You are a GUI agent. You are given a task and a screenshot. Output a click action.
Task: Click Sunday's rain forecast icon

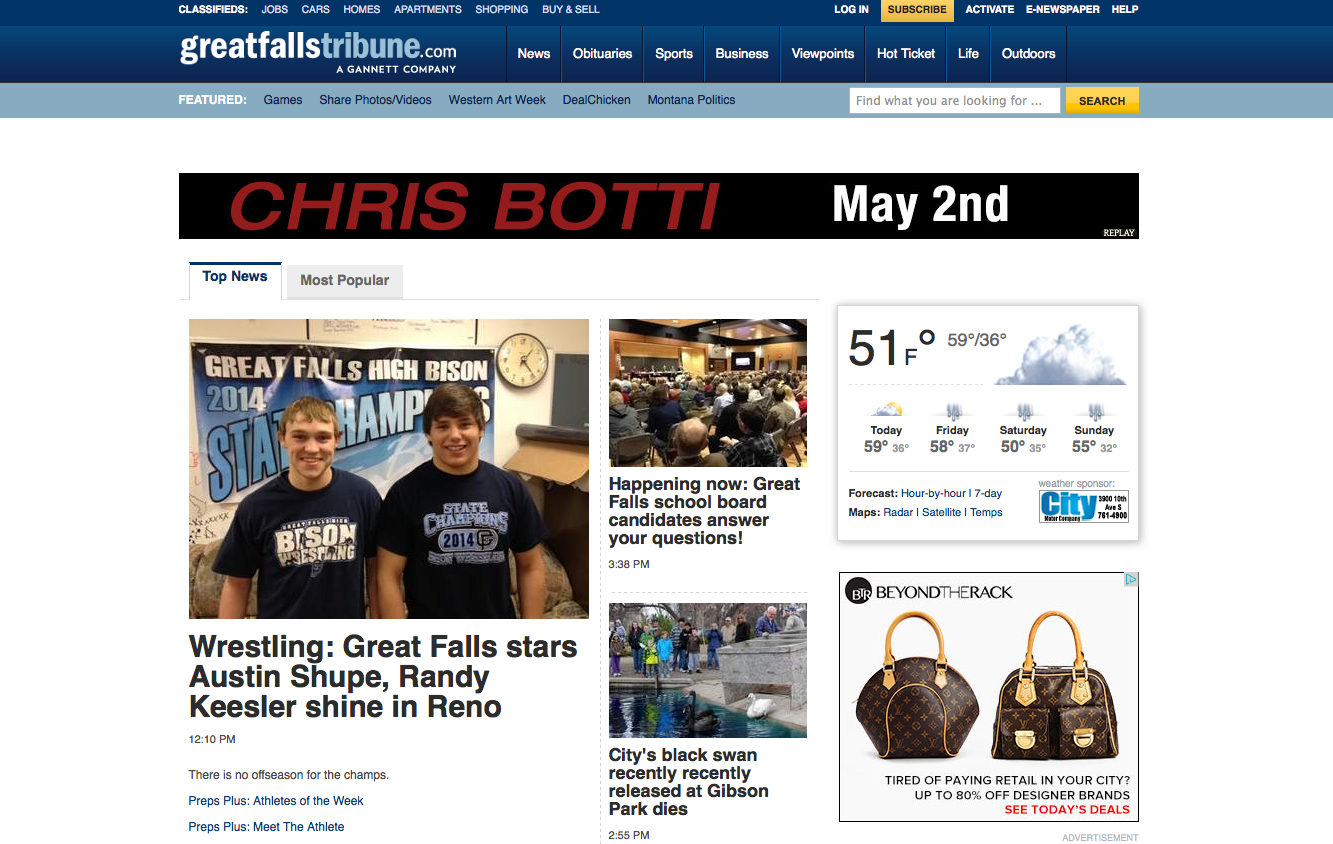[x=1095, y=411]
